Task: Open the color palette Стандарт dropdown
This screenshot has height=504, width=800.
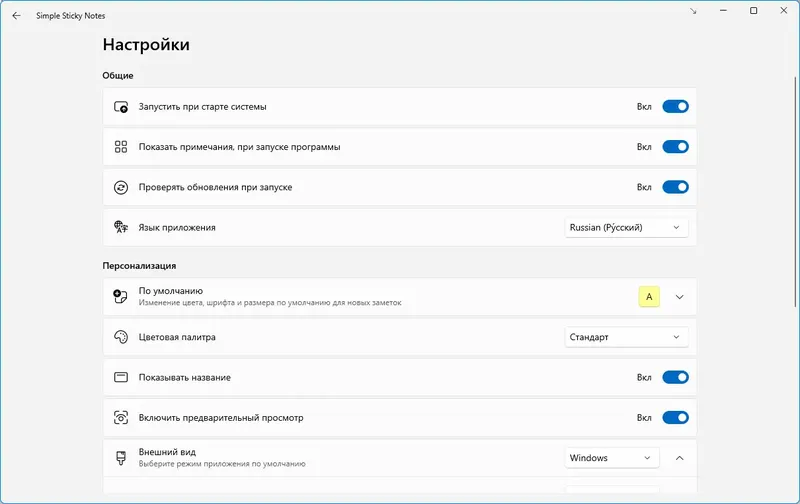Action: point(626,337)
